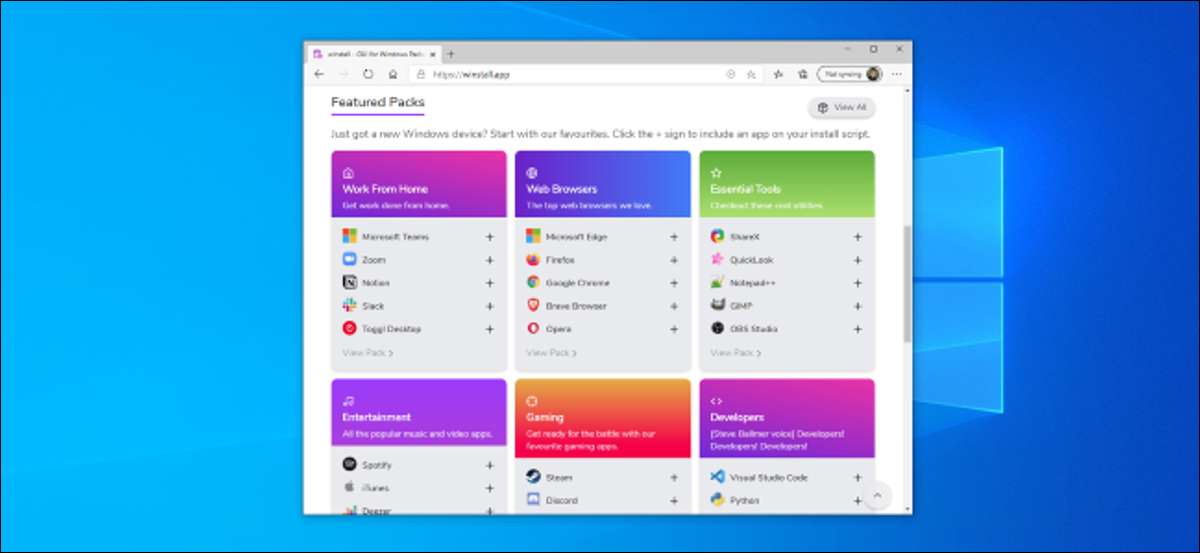
Task: Add Discord using its plus icon
Action: 674,500
